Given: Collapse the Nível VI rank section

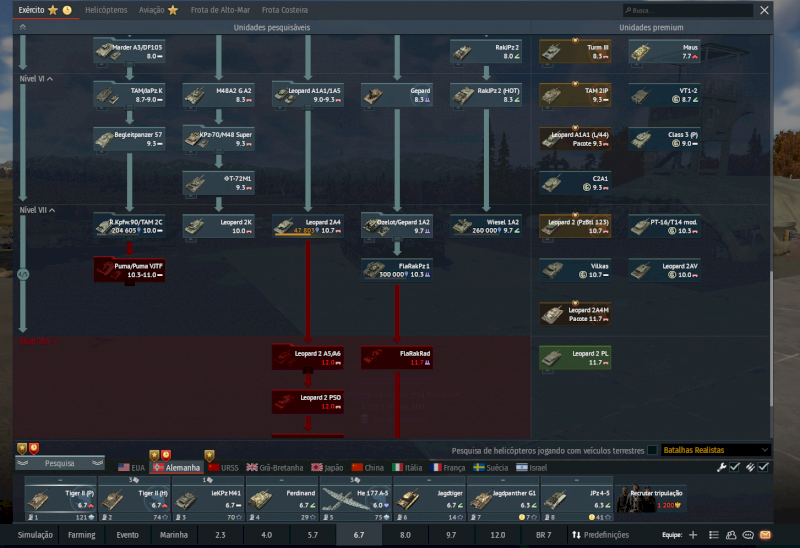Looking at the screenshot, I should coord(36,78).
